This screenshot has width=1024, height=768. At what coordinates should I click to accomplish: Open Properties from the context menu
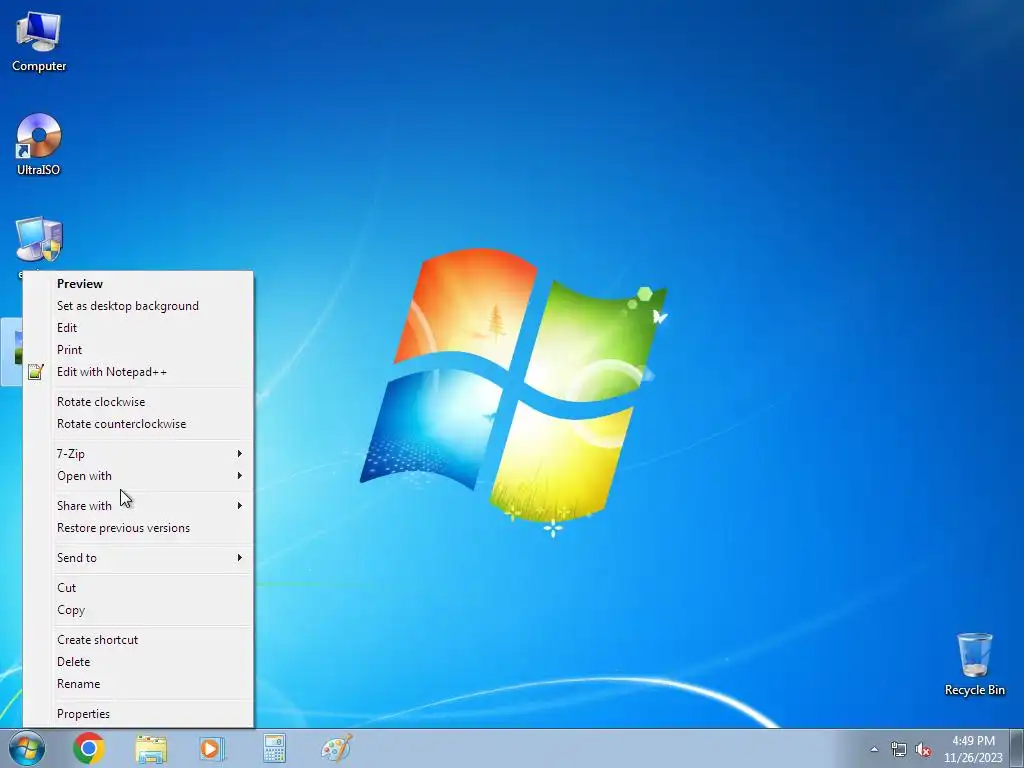point(138,714)
